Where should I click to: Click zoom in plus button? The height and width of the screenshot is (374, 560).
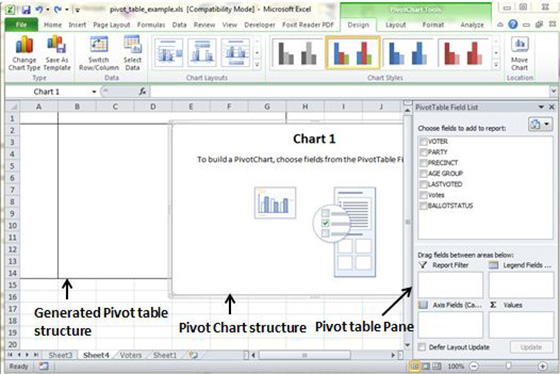click(x=542, y=366)
